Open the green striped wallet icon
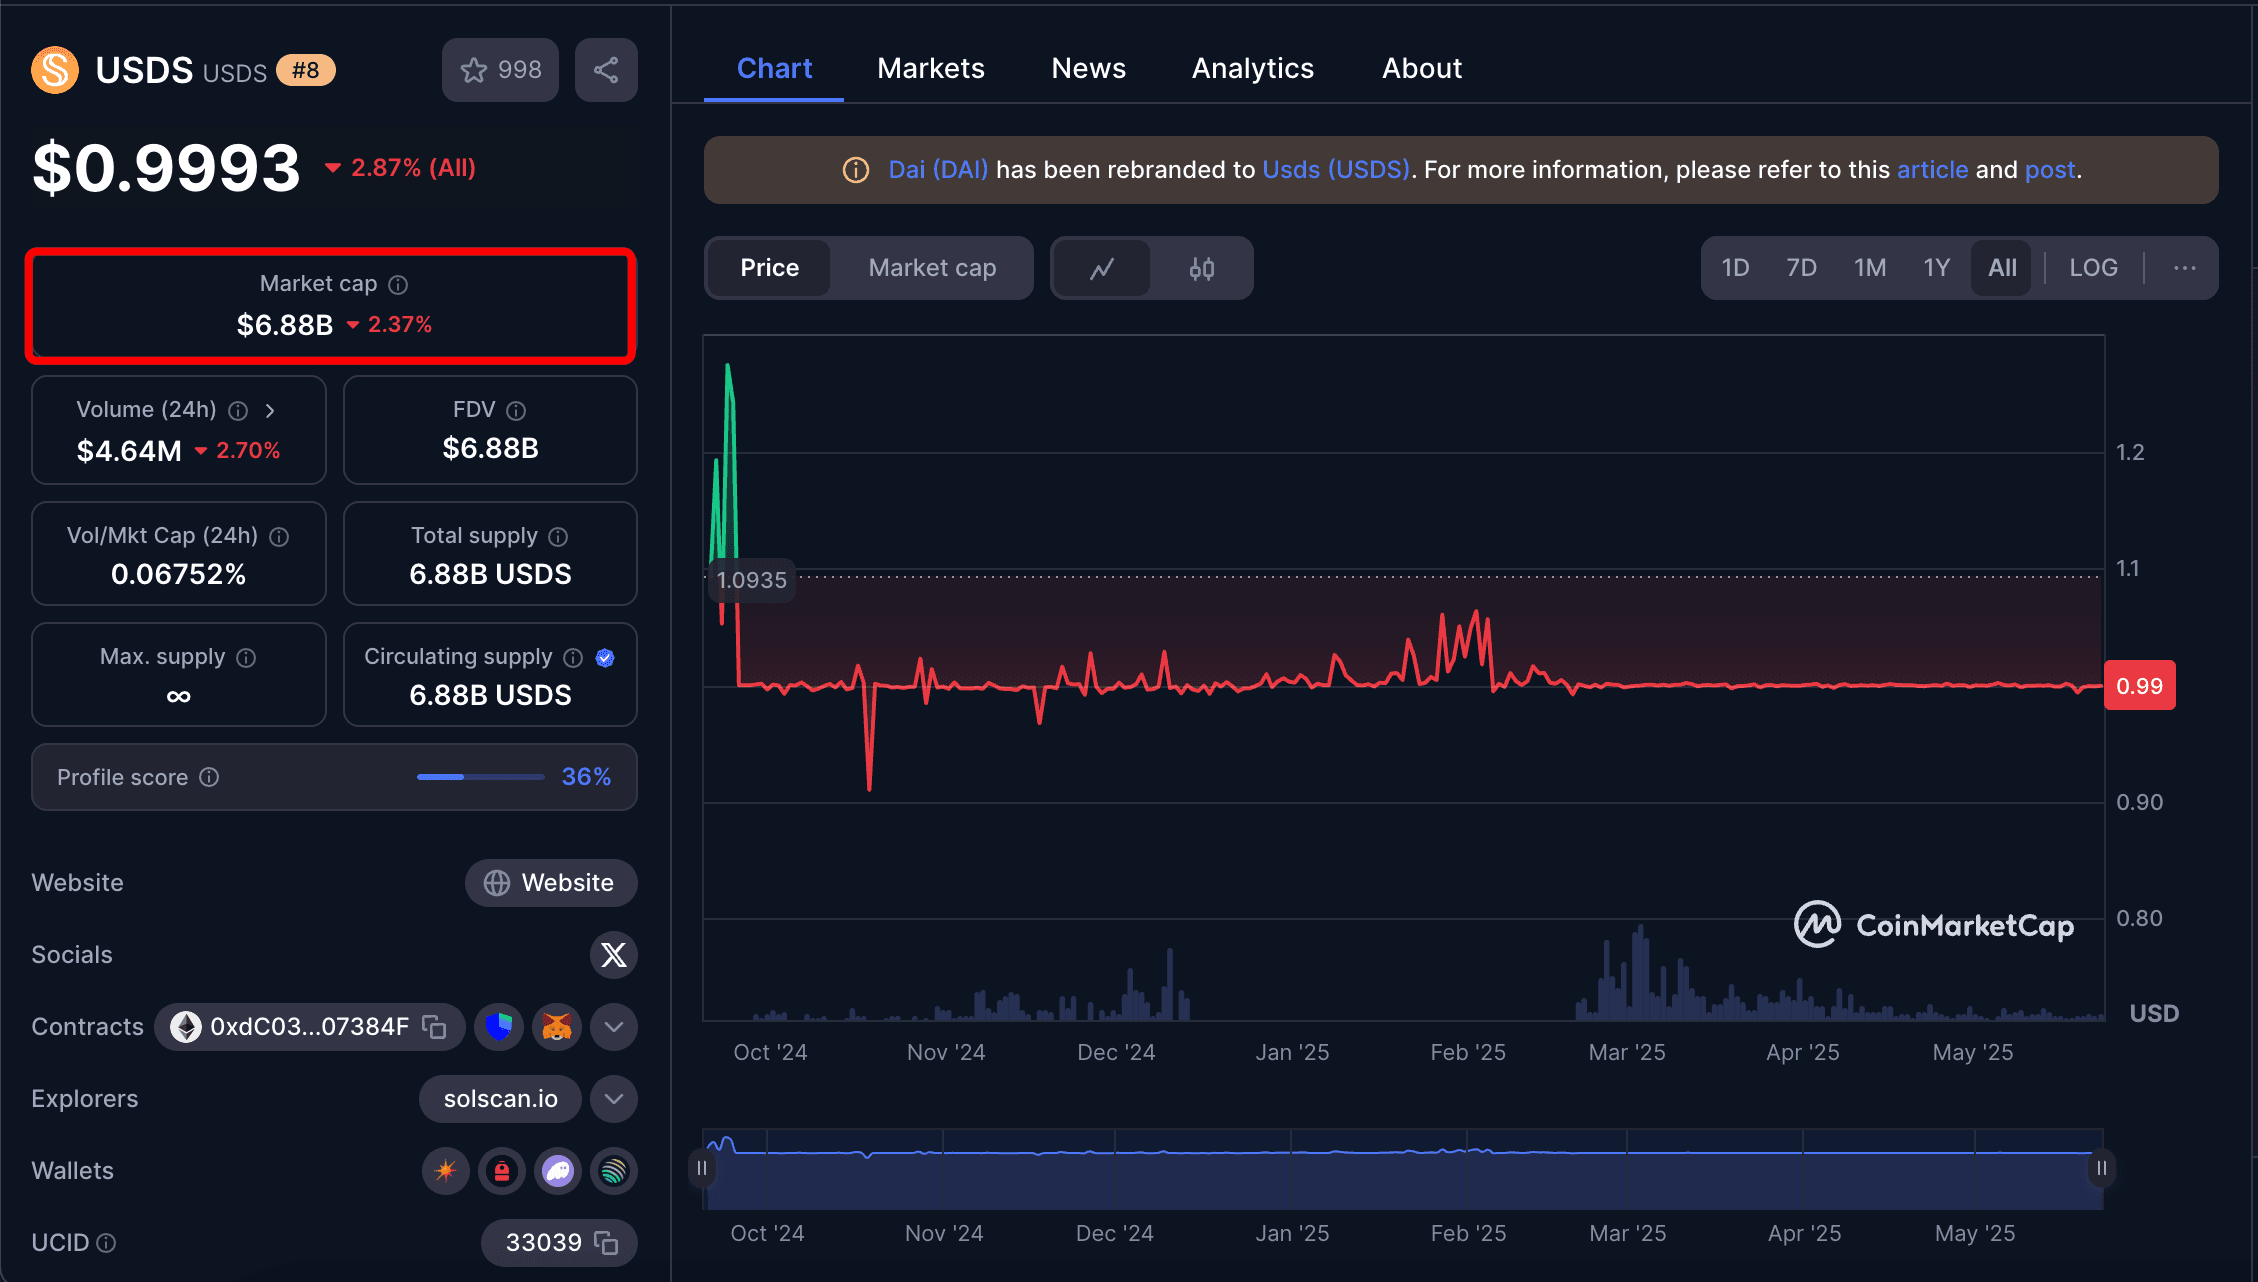The image size is (2258, 1282). pos(614,1171)
